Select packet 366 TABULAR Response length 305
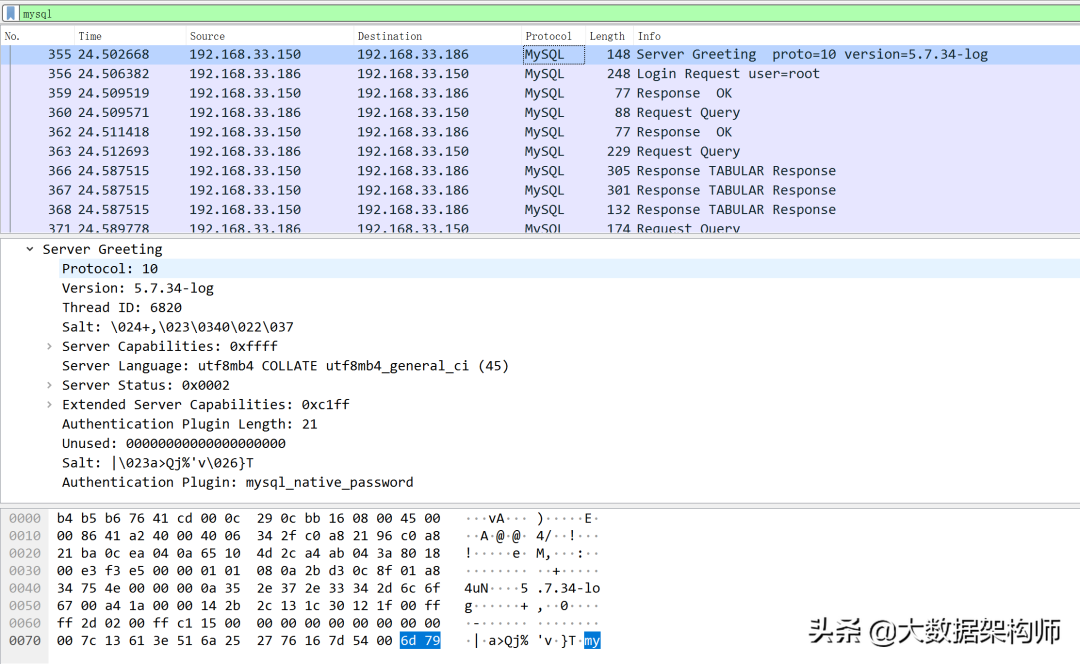This screenshot has height=664, width=1080. click(x=540, y=170)
